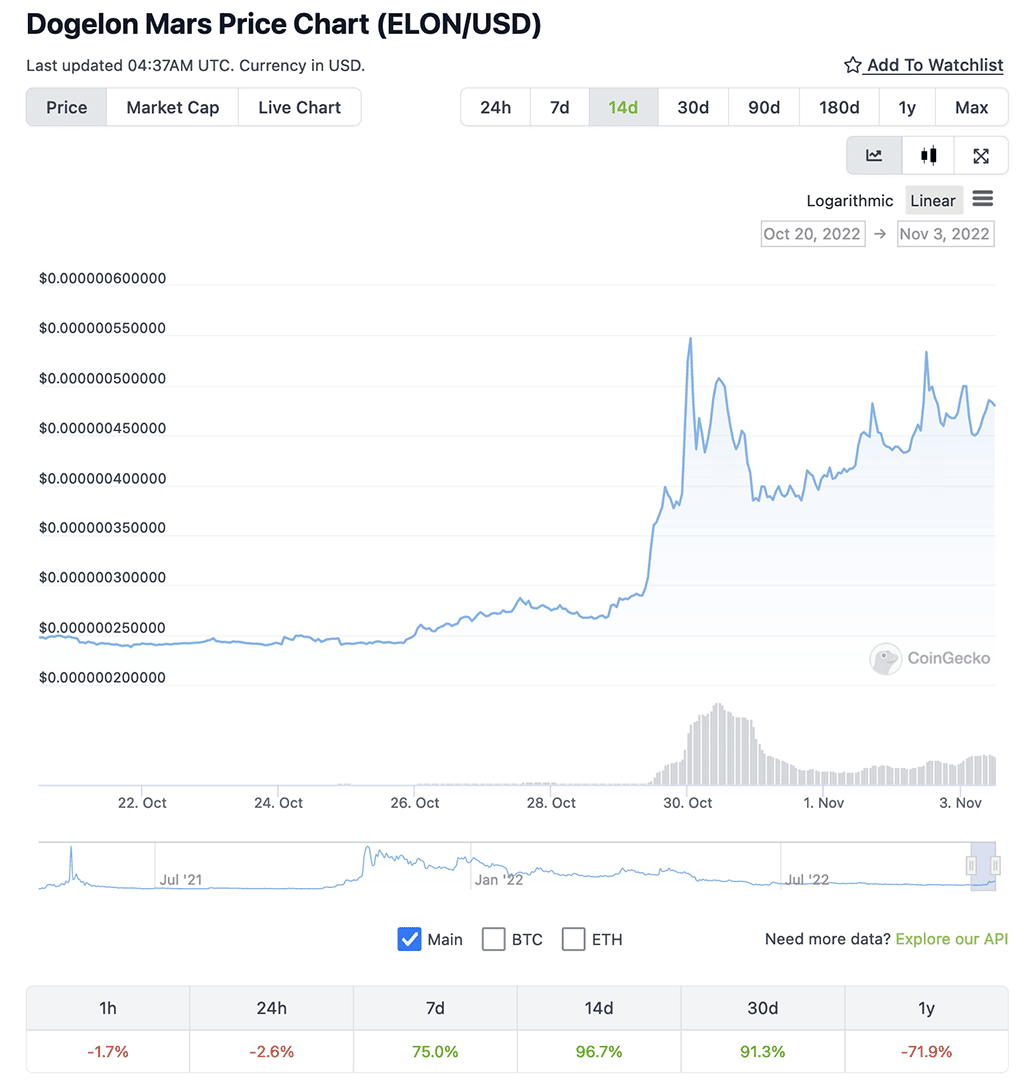The image size is (1024, 1085).
Task: Switch chart scale to Linear
Action: (x=933, y=200)
